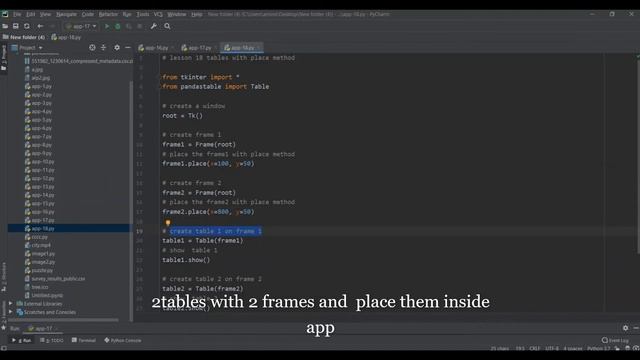Expand External Libraries node
The width and height of the screenshot is (640, 360).
(x=11, y=304)
